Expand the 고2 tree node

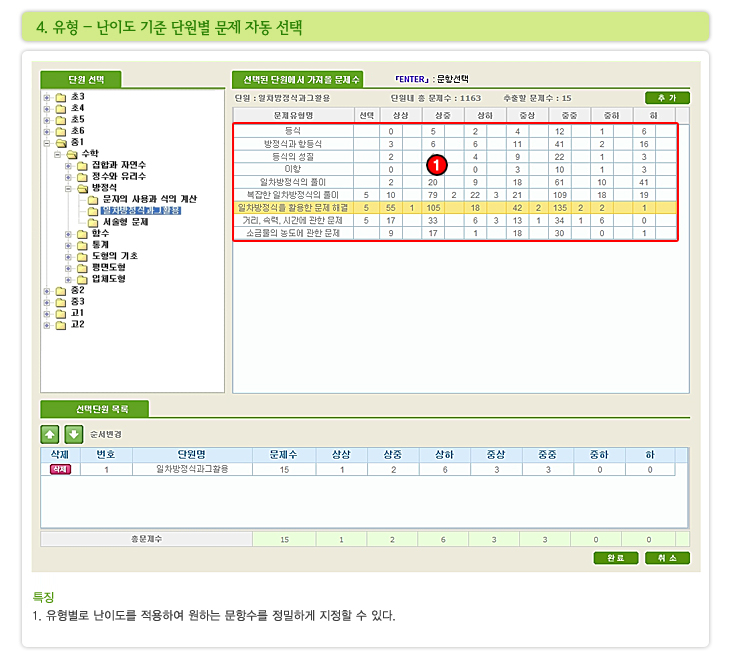pyautogui.click(x=47, y=325)
